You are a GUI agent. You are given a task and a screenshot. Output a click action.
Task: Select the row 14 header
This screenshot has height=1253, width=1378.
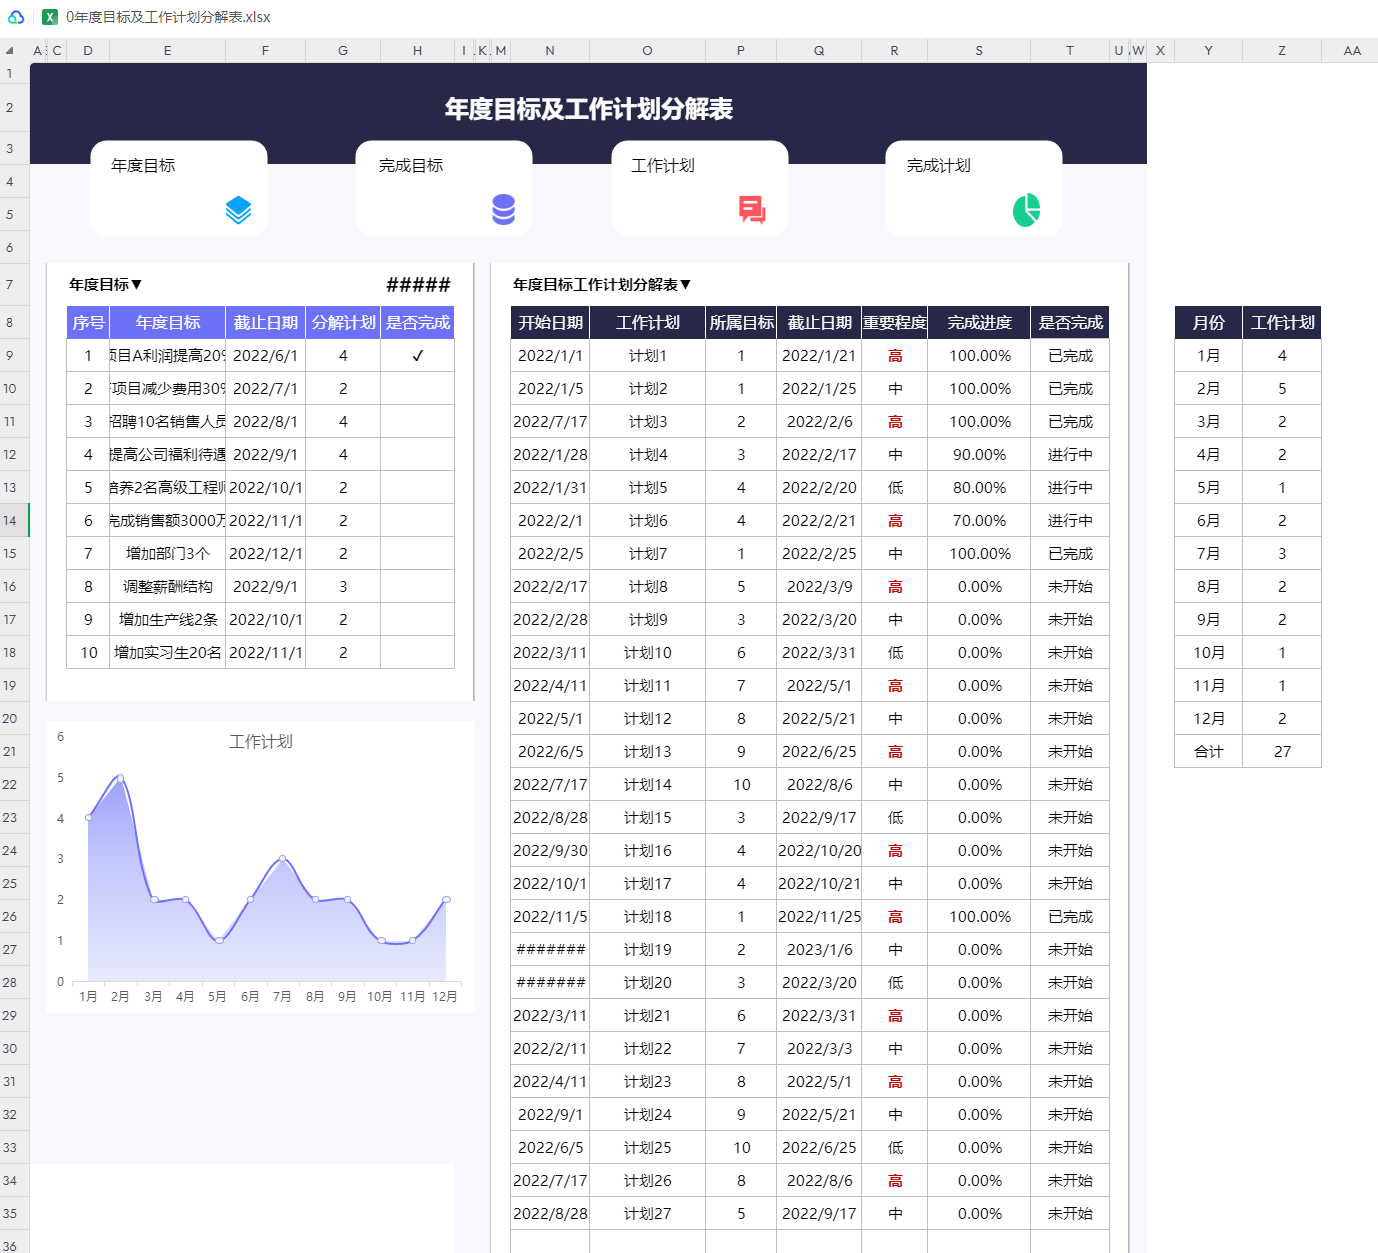(10, 521)
